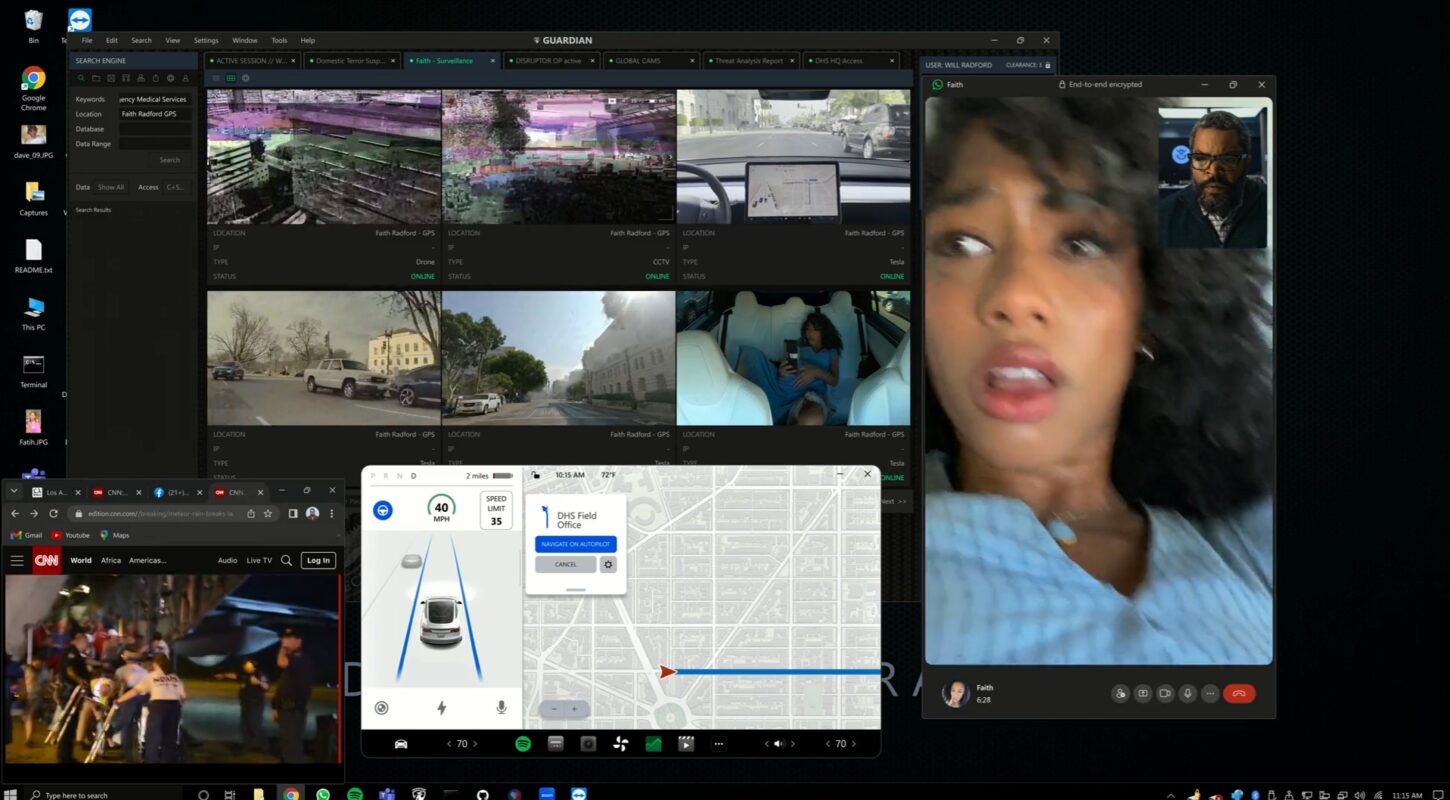Zoom out the Tesla map with minus
Screen dimensions: 1450x800
tap(552, 708)
